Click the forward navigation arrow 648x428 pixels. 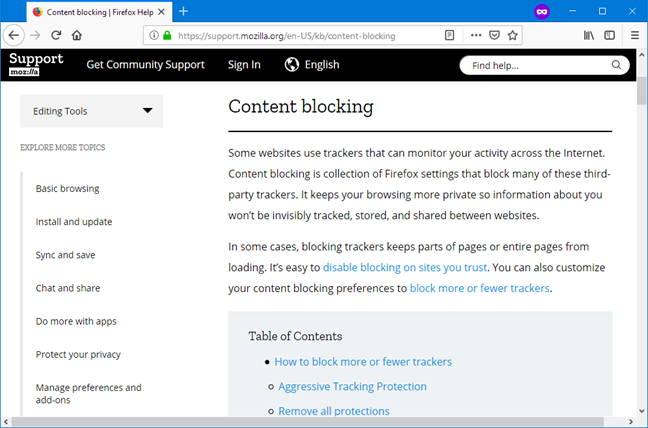(x=35, y=36)
